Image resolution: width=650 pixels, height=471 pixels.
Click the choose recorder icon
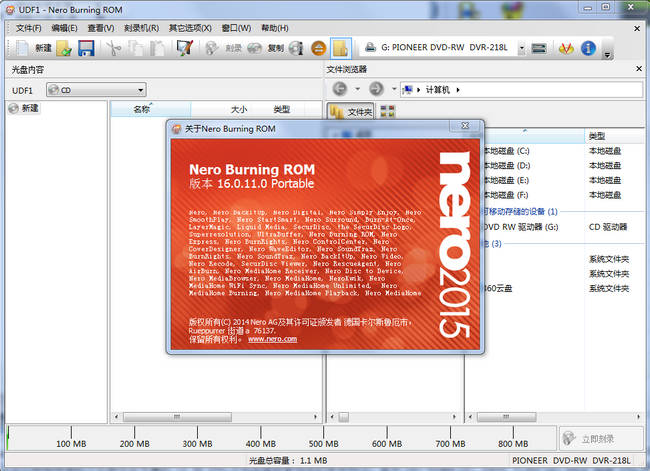(x=538, y=48)
